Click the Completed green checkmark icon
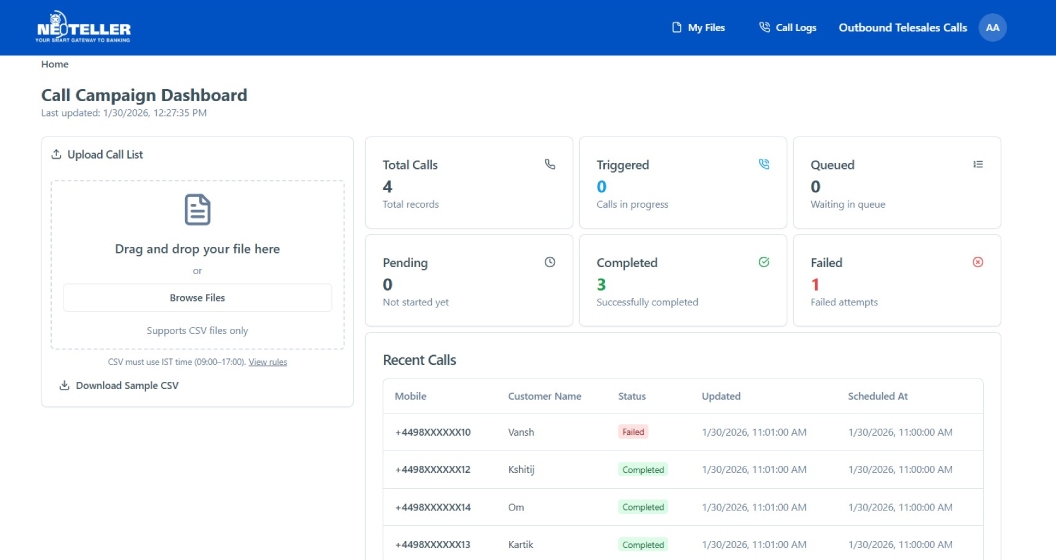 click(764, 262)
